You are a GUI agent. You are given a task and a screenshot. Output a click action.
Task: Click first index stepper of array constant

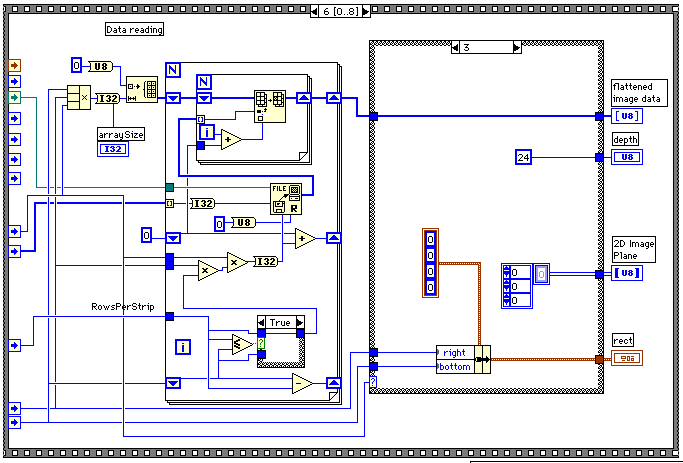tap(506, 272)
